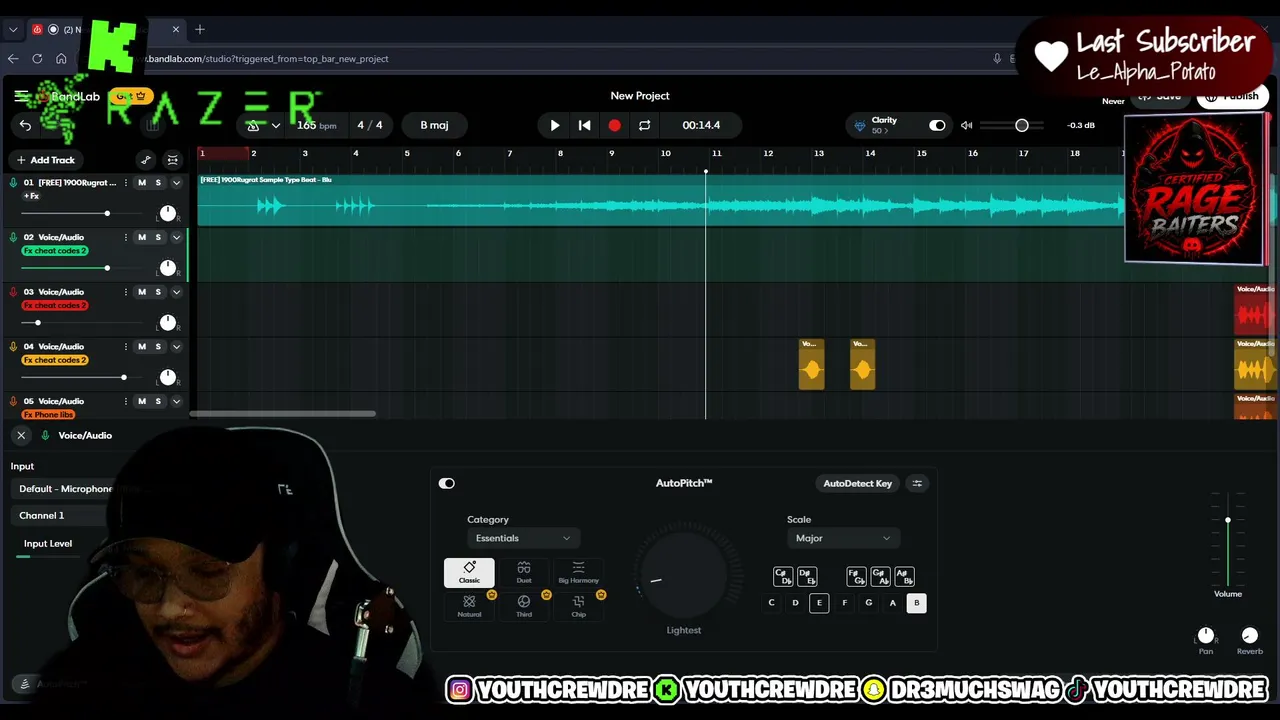Open AutoPitch advanced settings sliders icon
Viewport: 1280px width, 720px height.
[x=917, y=483]
